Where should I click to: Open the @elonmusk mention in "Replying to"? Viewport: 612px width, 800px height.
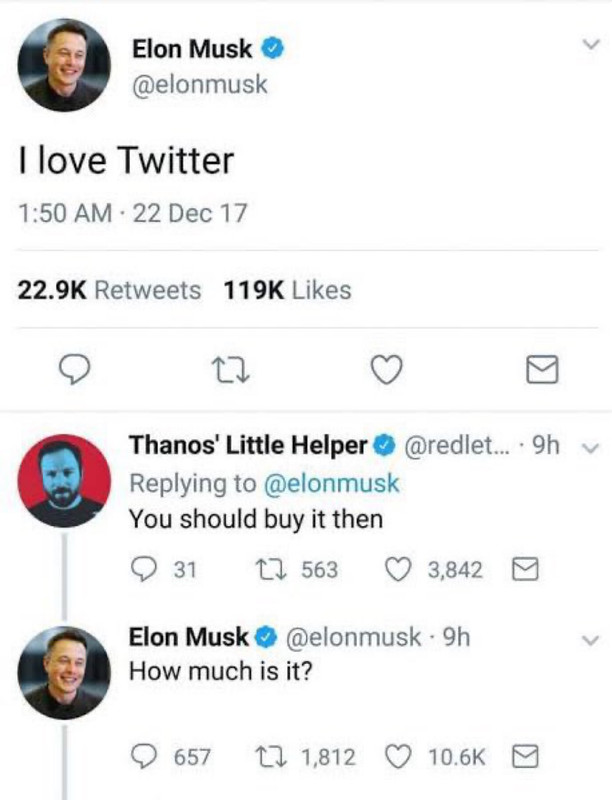click(x=330, y=484)
